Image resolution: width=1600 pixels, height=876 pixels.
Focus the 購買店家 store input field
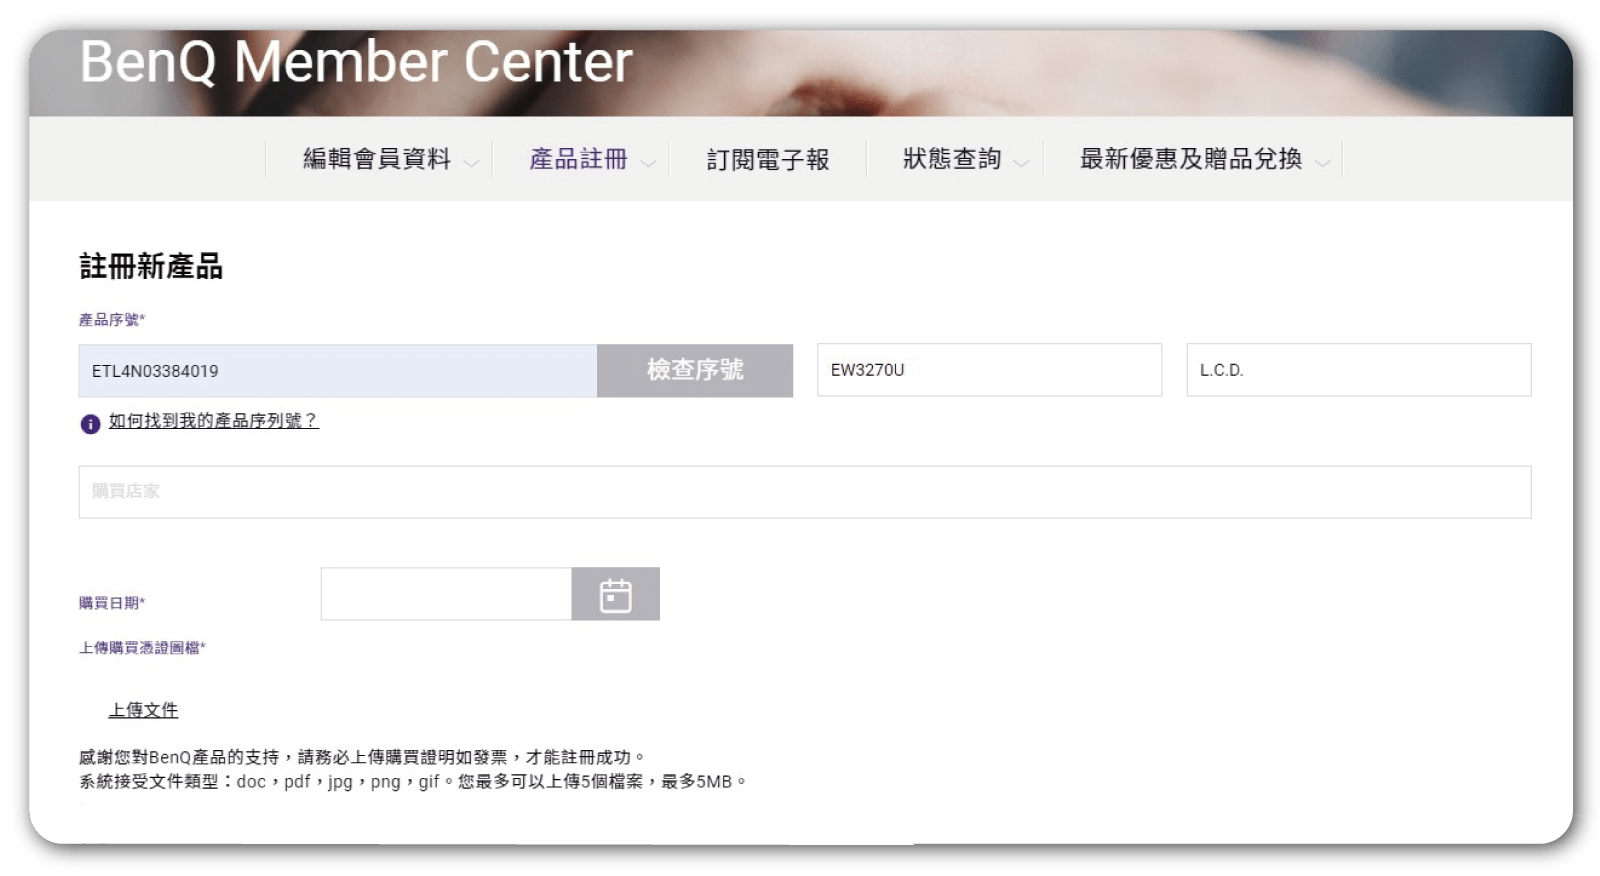point(805,492)
